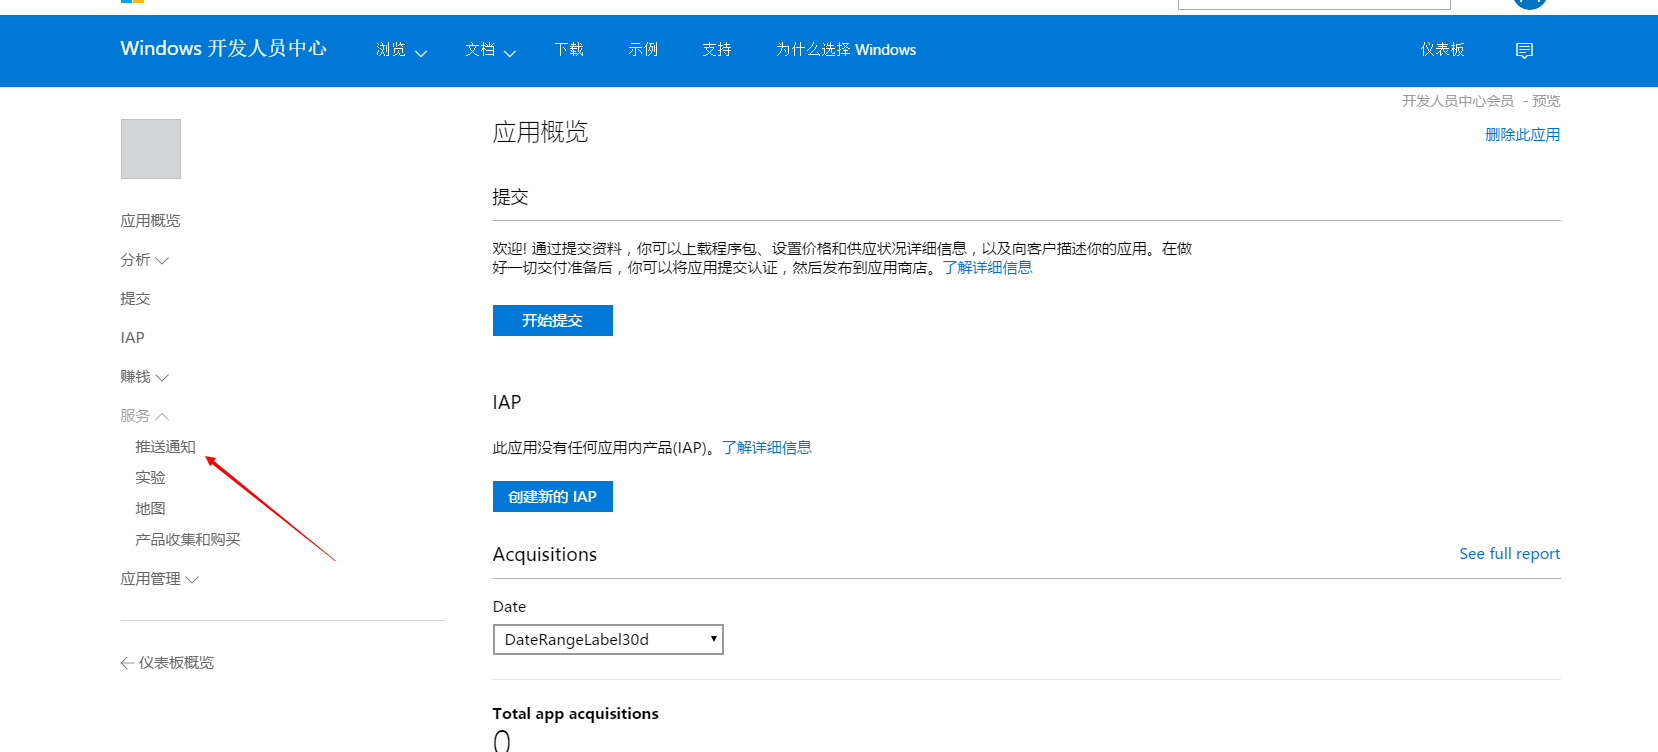Image resolution: width=1658 pixels, height=752 pixels.
Task: Expand the 应用管理 sidebar section
Action: (160, 579)
